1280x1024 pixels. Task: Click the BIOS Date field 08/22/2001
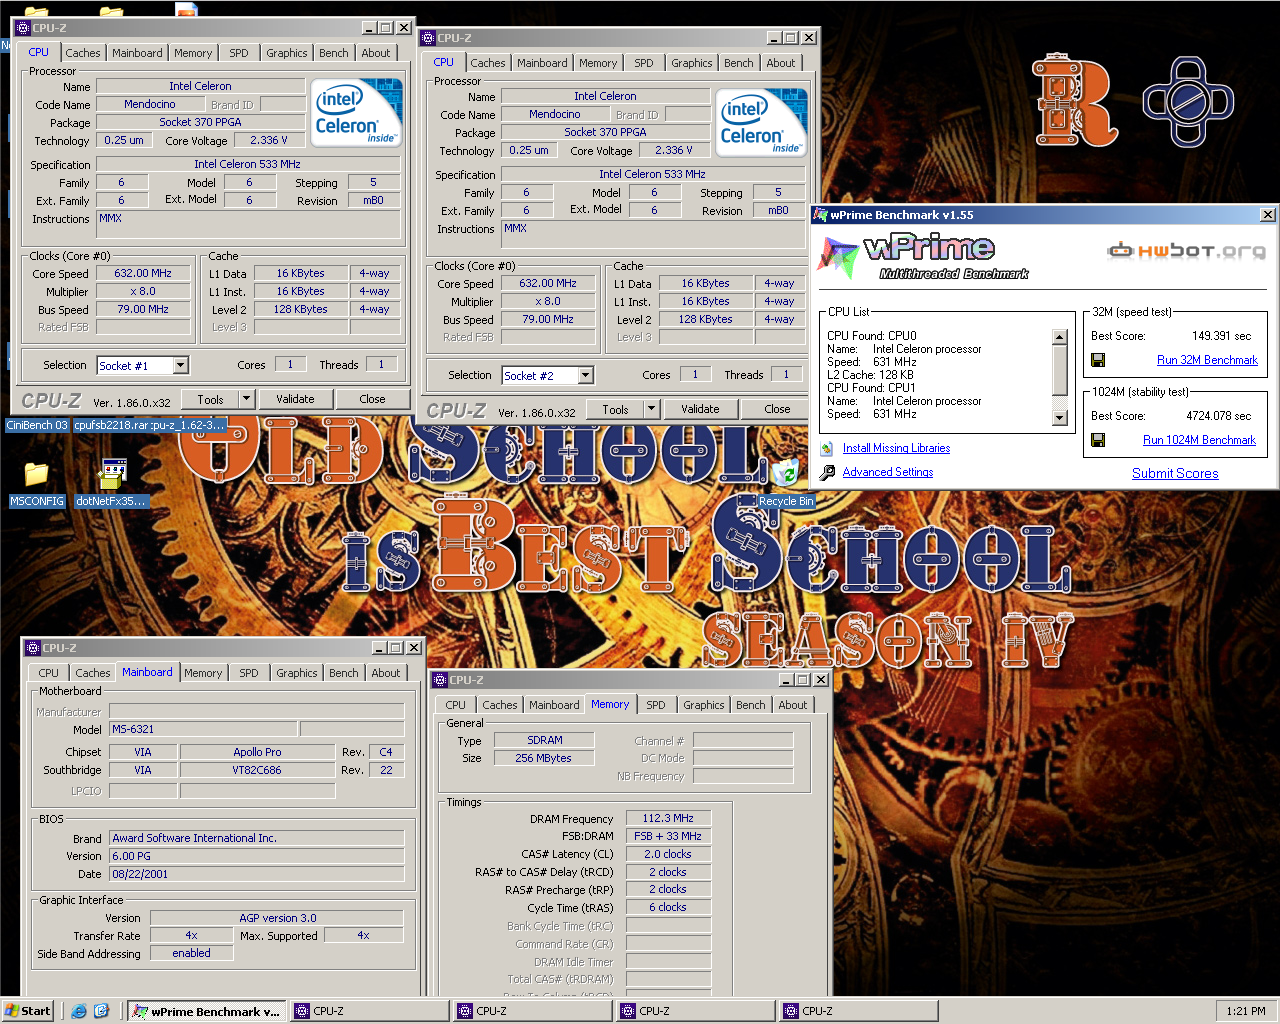[x=256, y=873]
